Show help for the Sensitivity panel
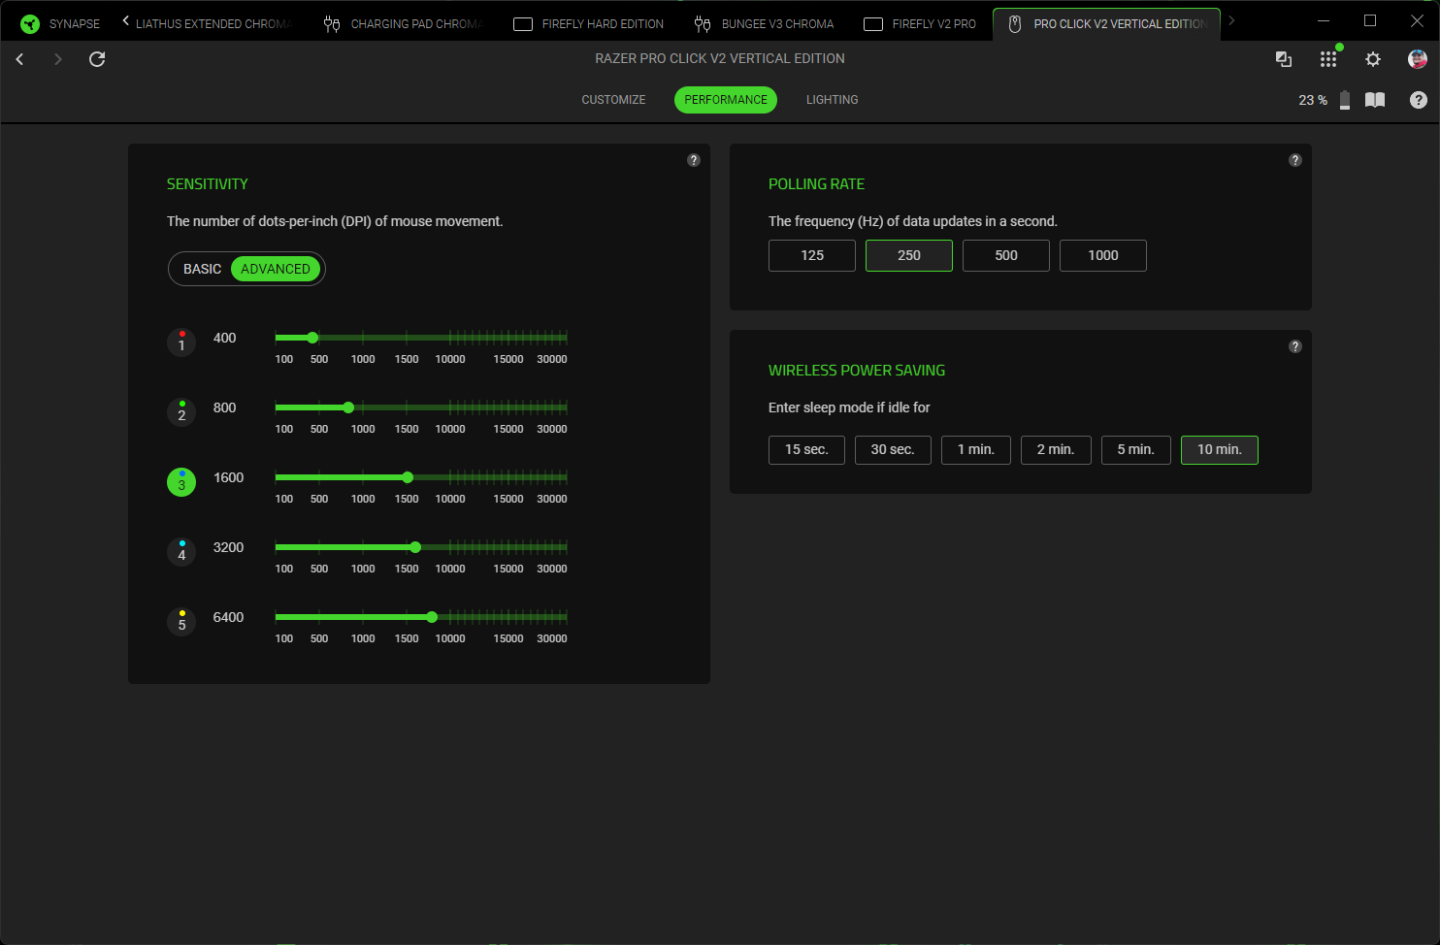This screenshot has width=1440, height=945. [x=694, y=160]
